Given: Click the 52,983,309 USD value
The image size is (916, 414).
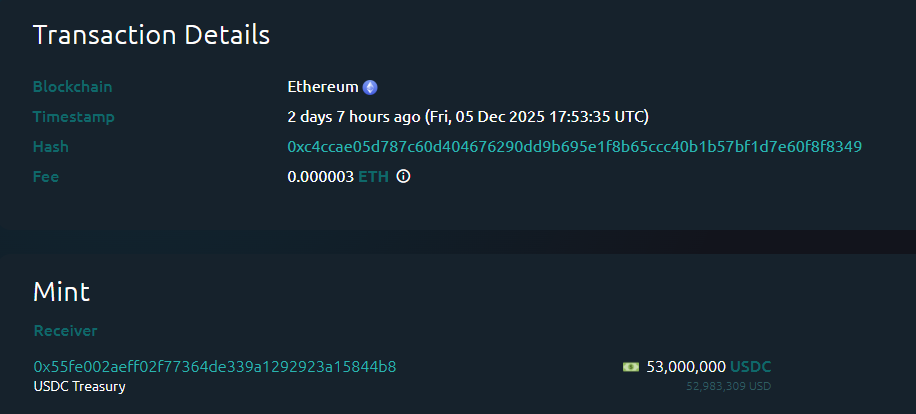Looking at the screenshot, I should [x=728, y=386].
